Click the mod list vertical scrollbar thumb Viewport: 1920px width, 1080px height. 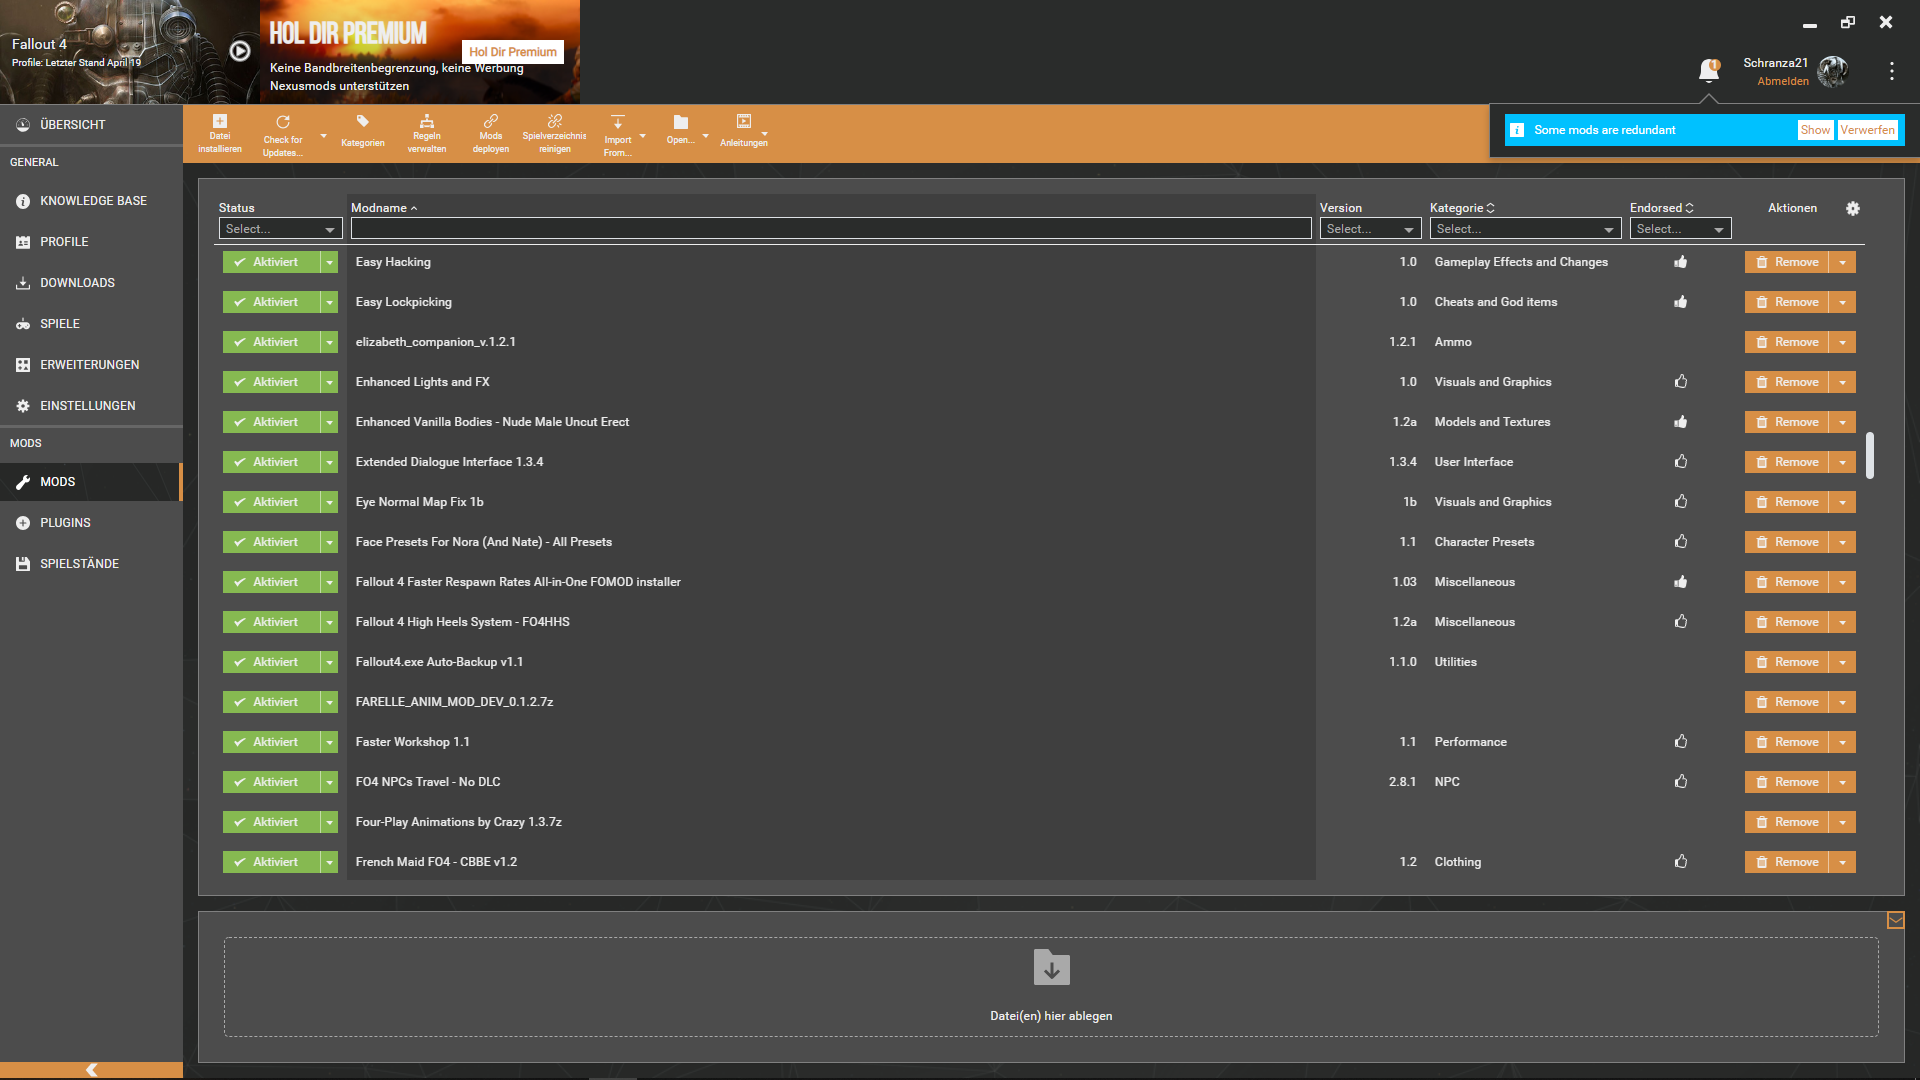pyautogui.click(x=1870, y=455)
